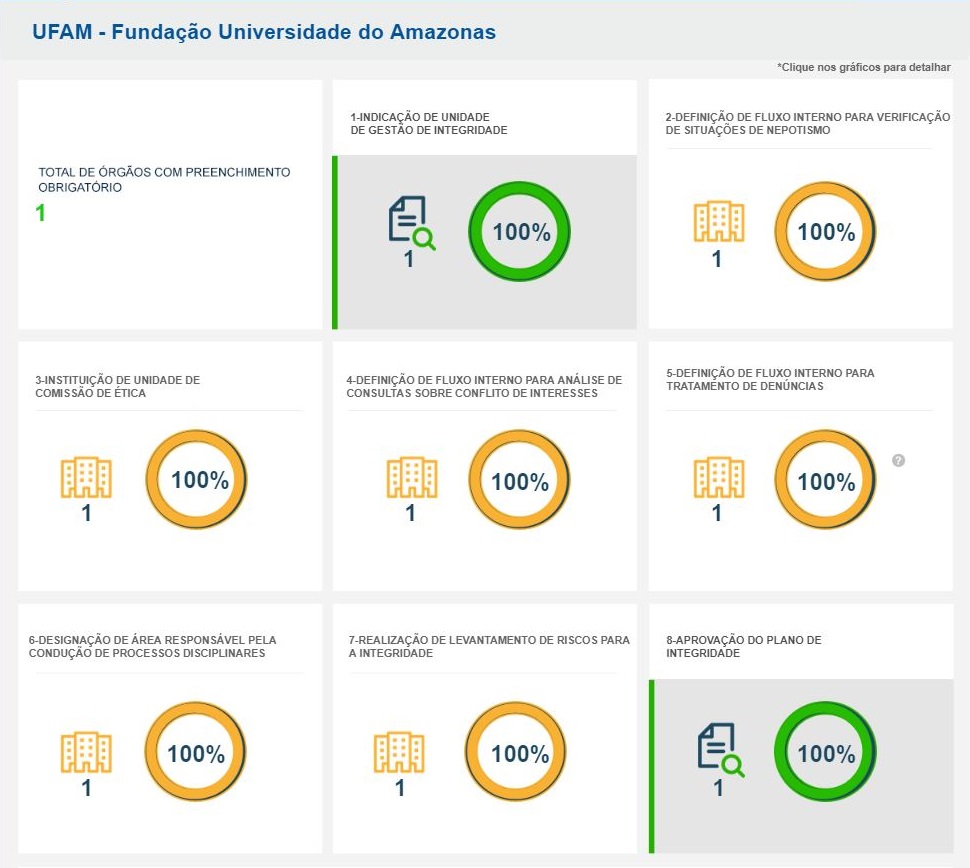Click title '4-Definição de Fluxo Interno' Conflito de Interesses

(484, 386)
